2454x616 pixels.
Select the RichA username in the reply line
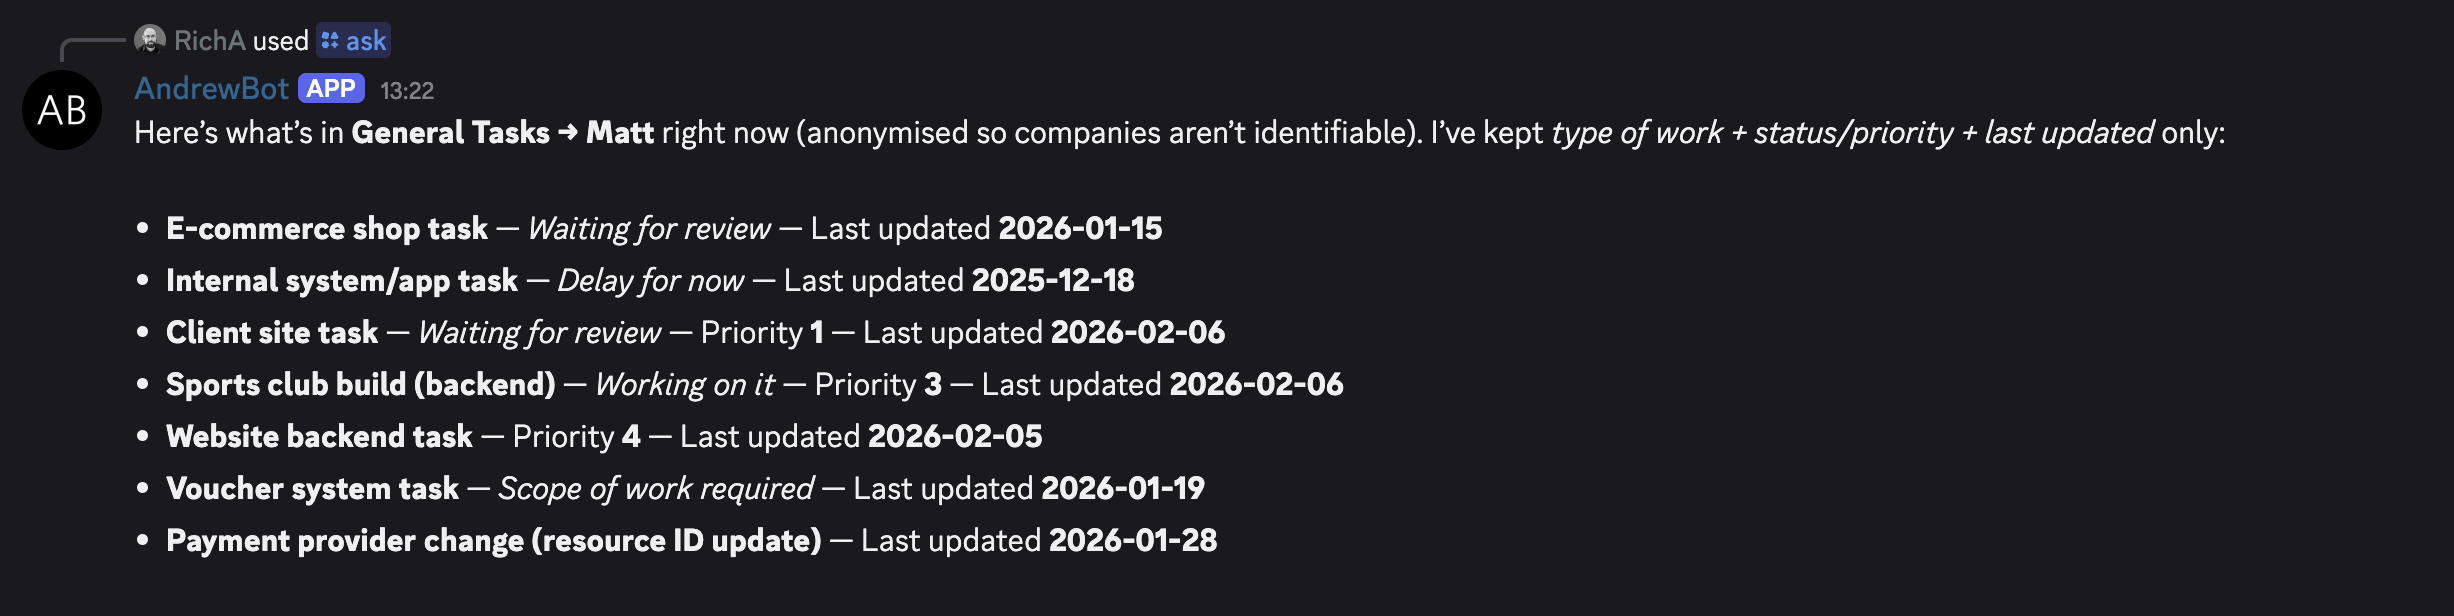coord(208,40)
